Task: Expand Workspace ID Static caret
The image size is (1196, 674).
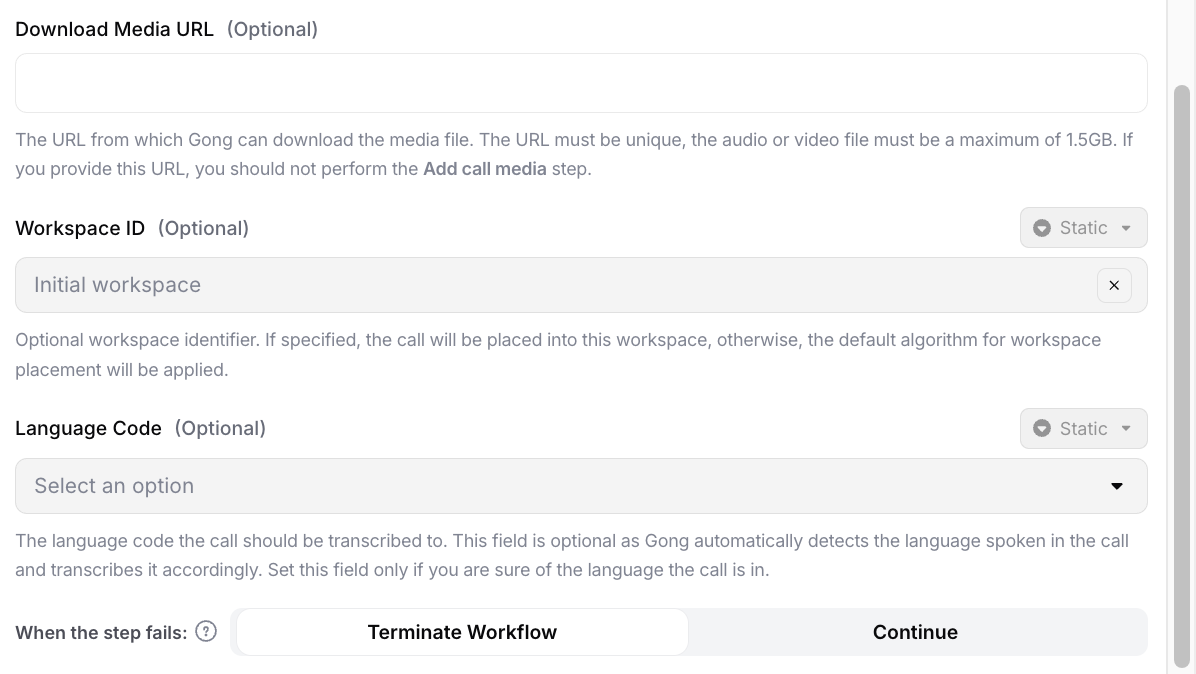Action: [1126, 228]
